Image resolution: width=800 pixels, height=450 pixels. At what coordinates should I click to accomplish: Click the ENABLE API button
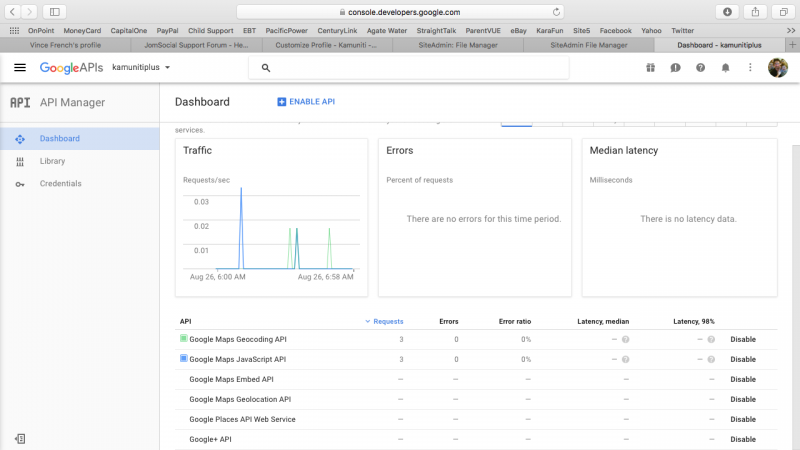(x=306, y=102)
